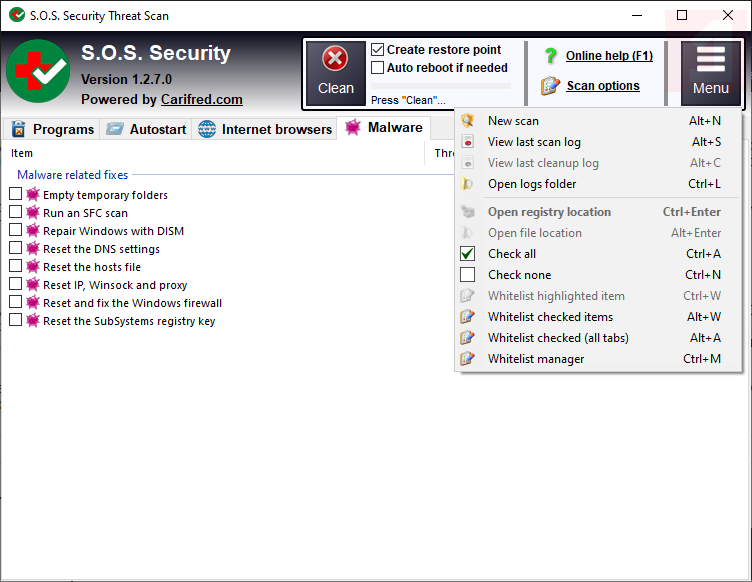The width and height of the screenshot is (752, 582).
Task: Enable Auto reboot if needed
Action: pos(377,68)
